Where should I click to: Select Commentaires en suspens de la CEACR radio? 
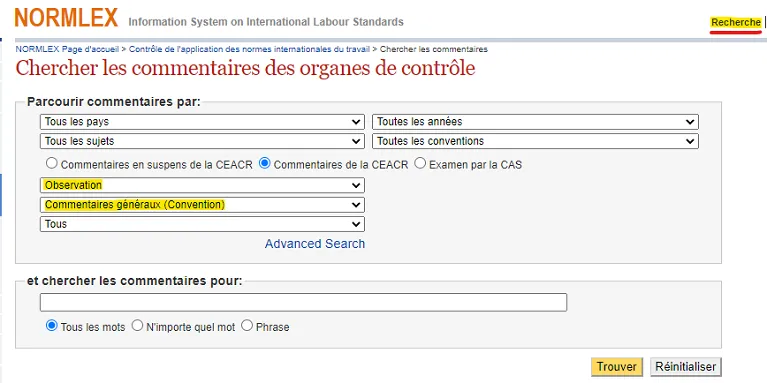[51, 164]
